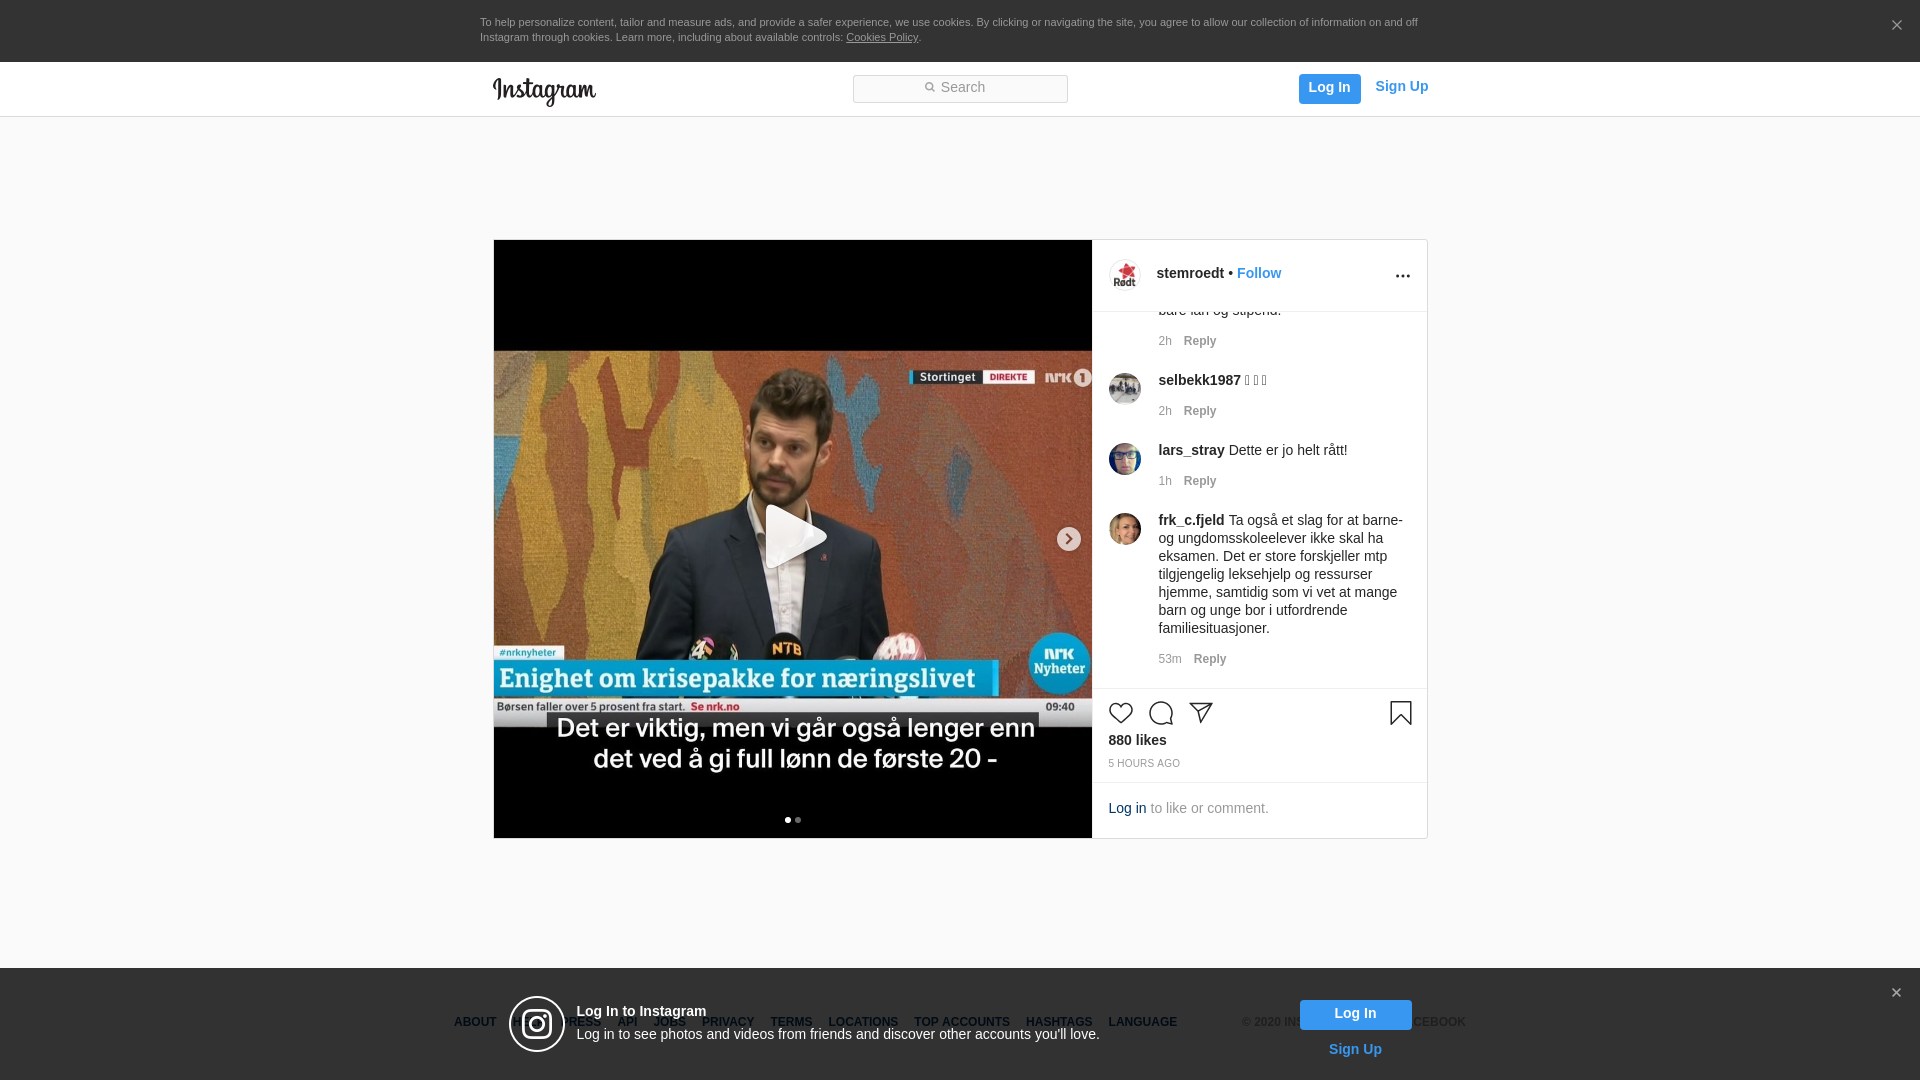
Task: Close the Log In to Instagram banner
Action: (x=1896, y=993)
